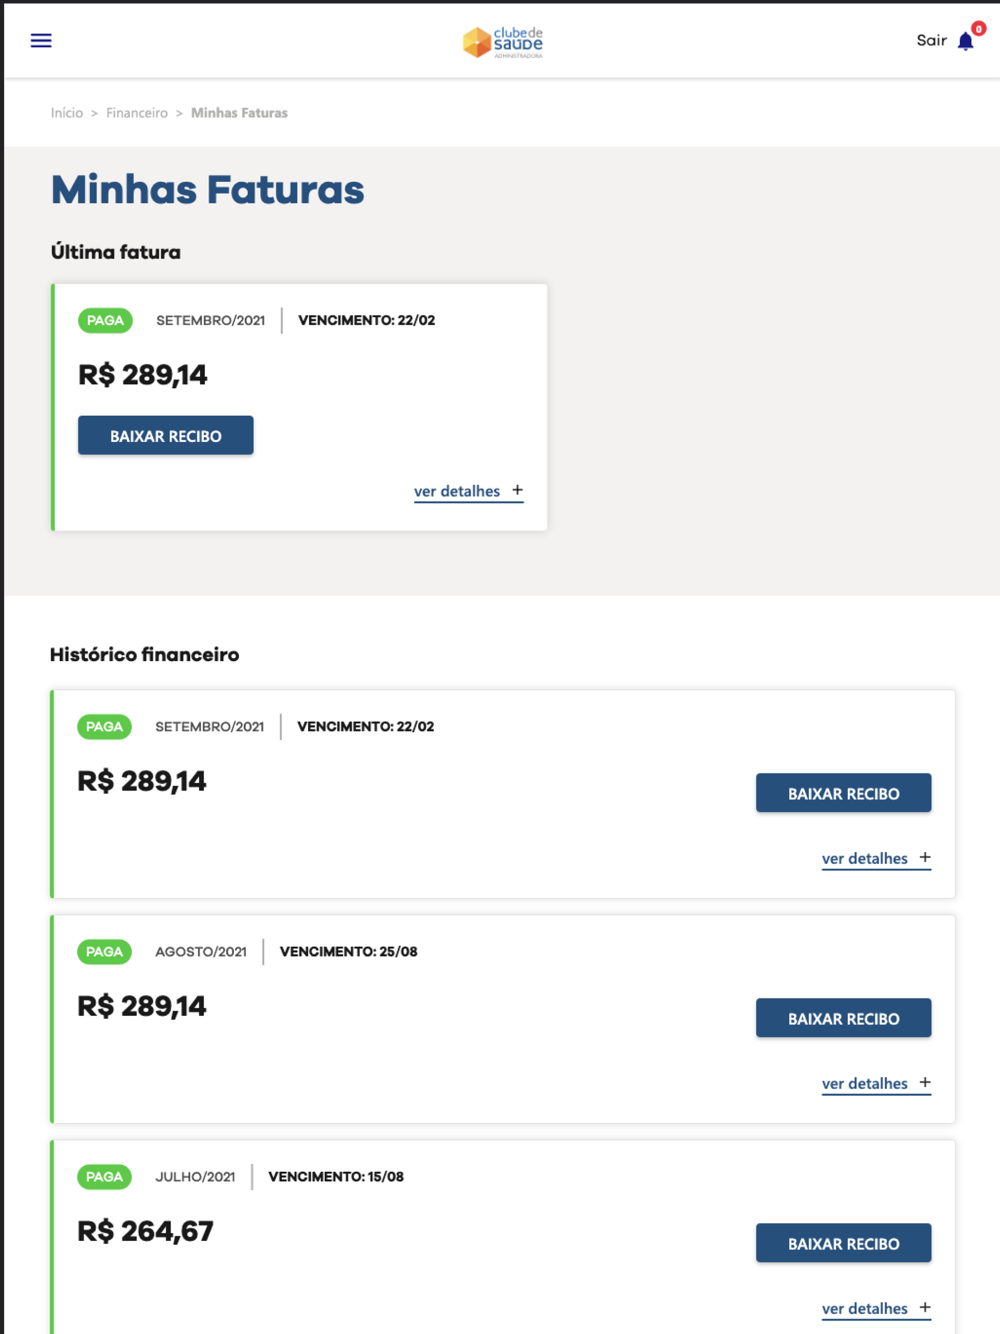The image size is (1000, 1334).
Task: Click the Clube de Saúde logo
Action: point(503,42)
